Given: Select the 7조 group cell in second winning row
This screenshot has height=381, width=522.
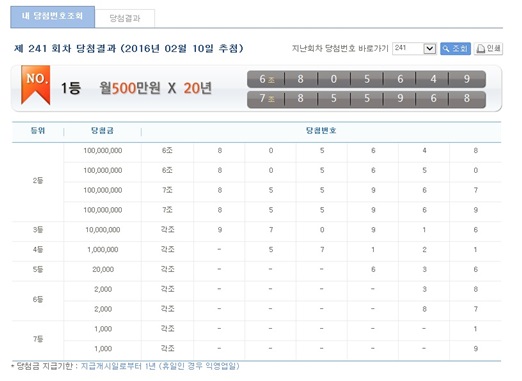Looking at the screenshot, I should point(267,98).
